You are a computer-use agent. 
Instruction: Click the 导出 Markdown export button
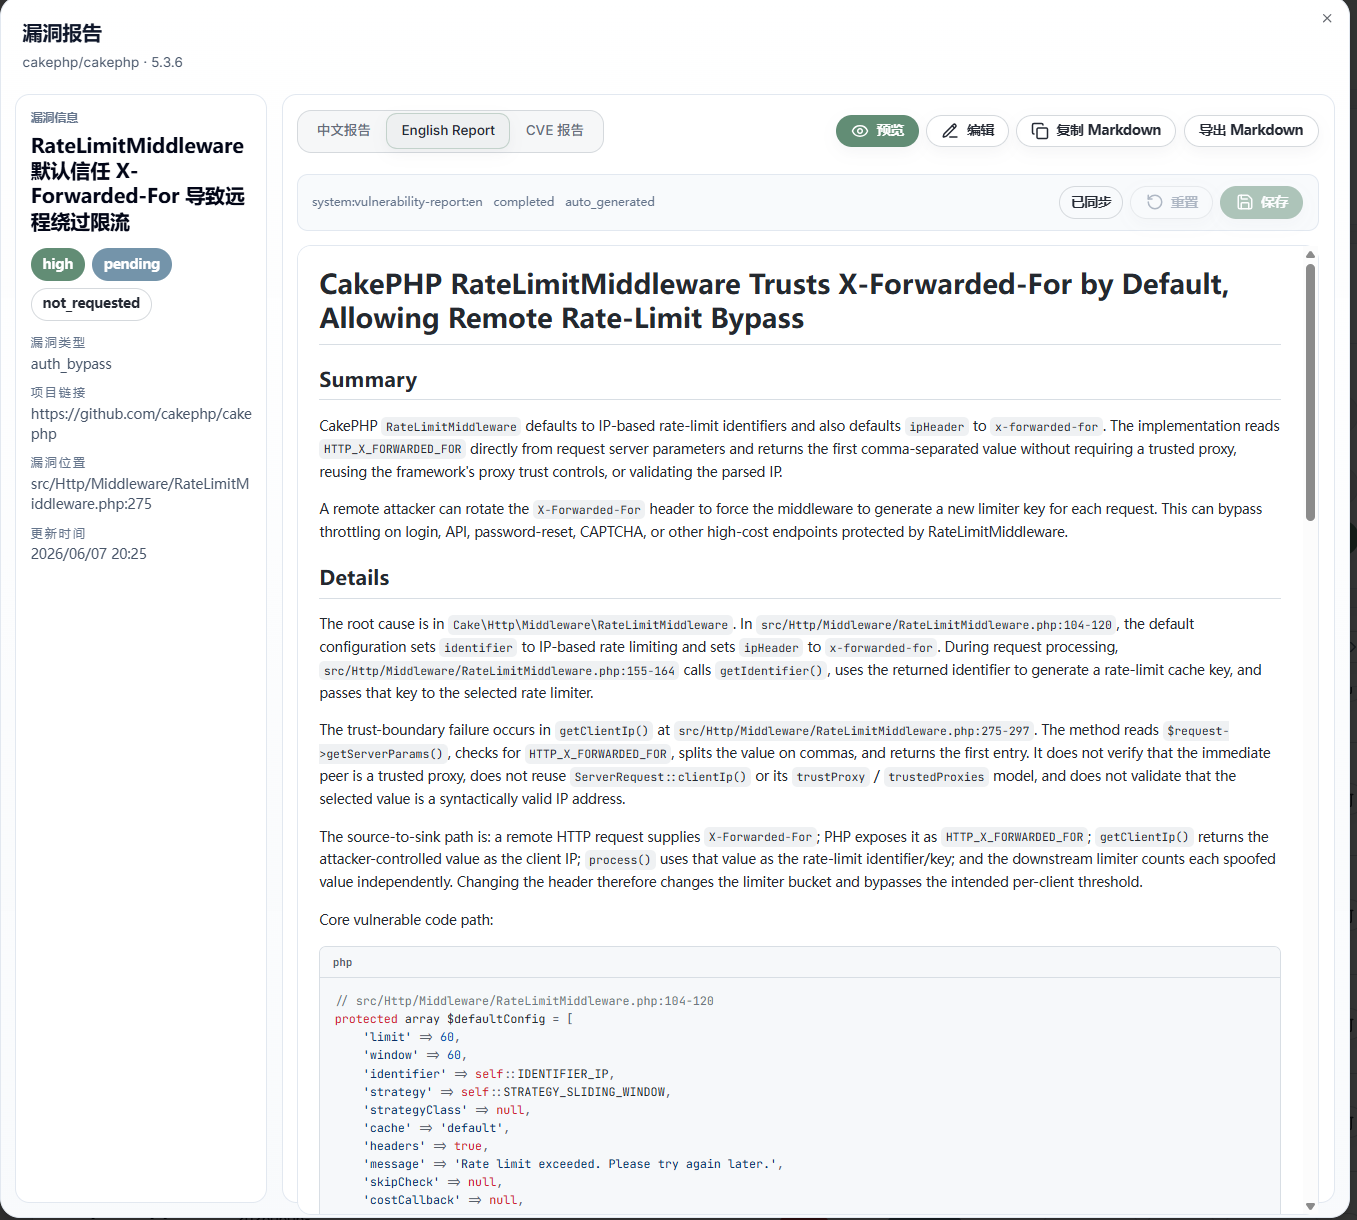coord(1251,131)
